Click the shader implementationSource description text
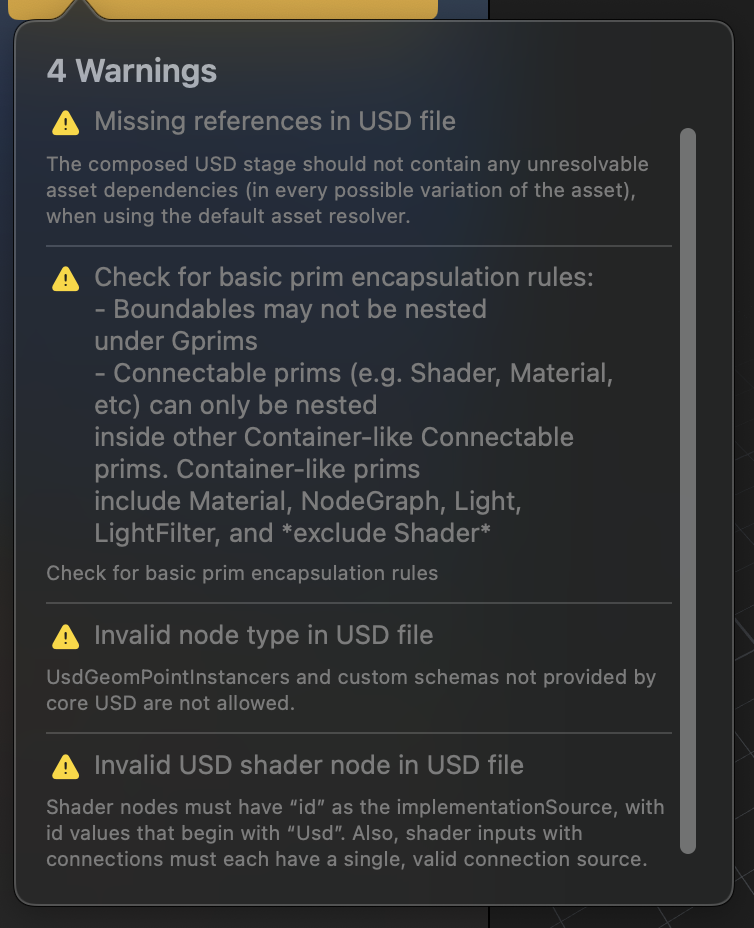This screenshot has width=754, height=928. (355, 832)
